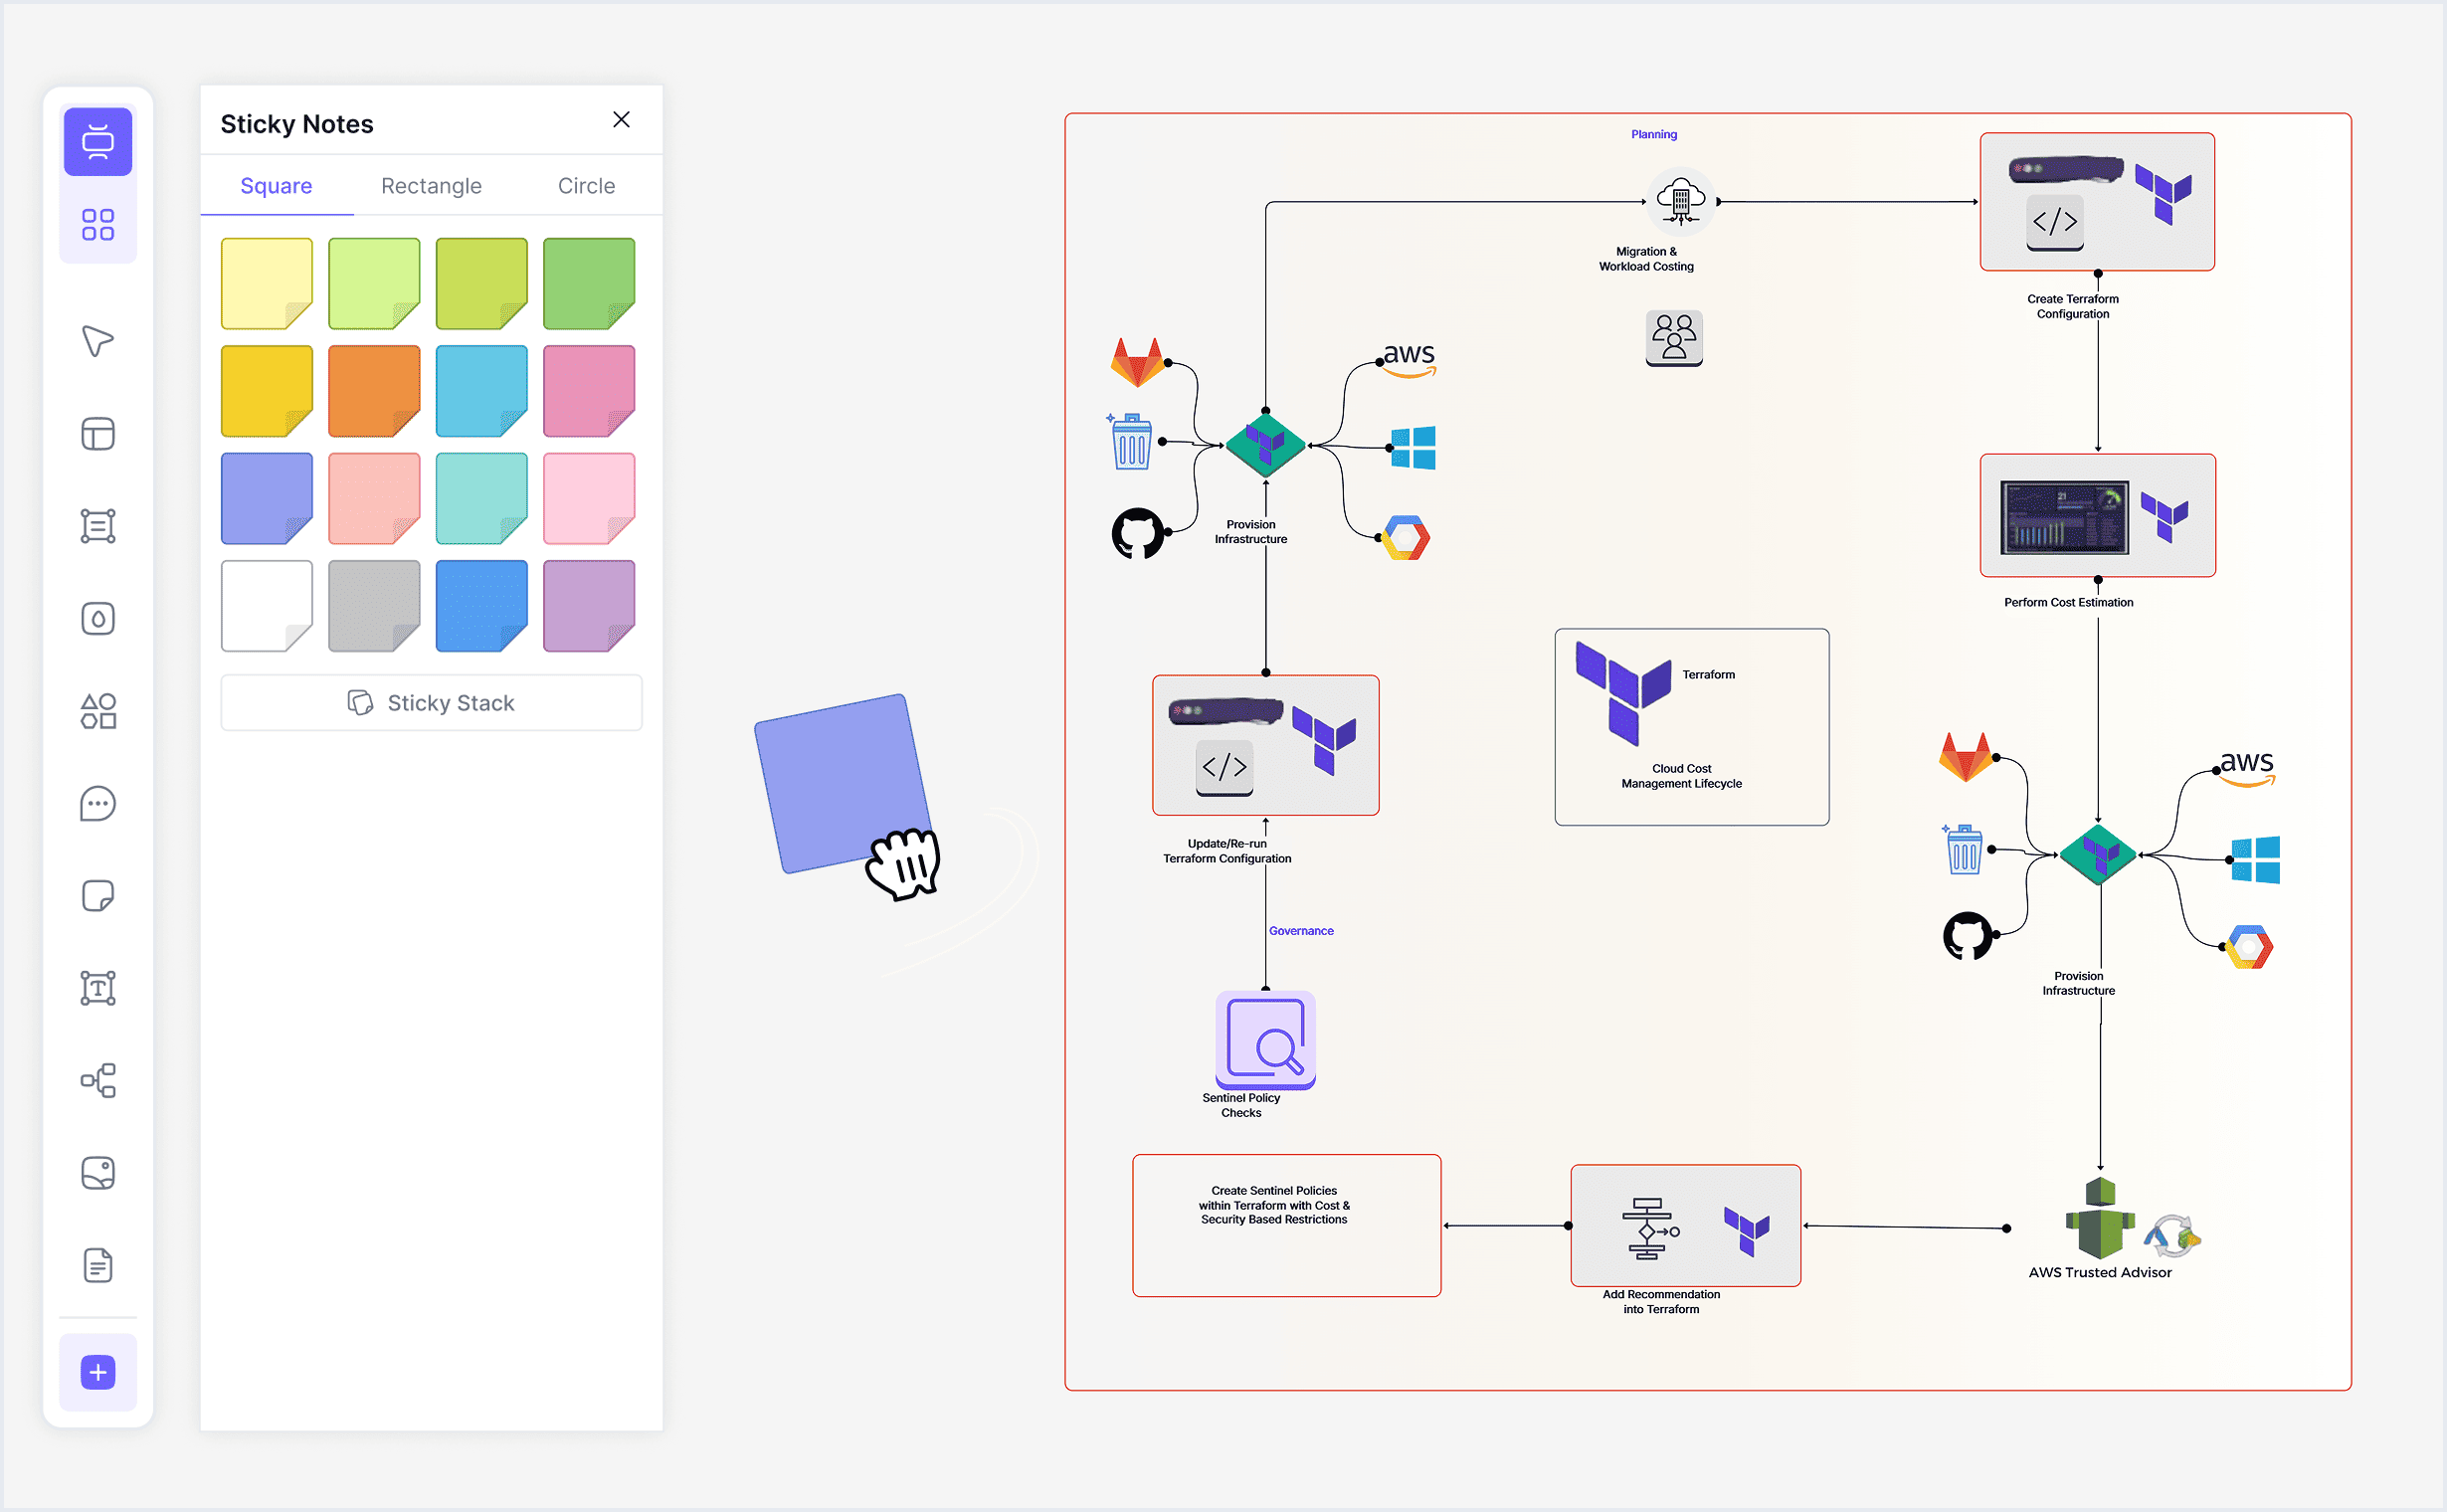Select the gray sticky note swatch

tap(374, 606)
